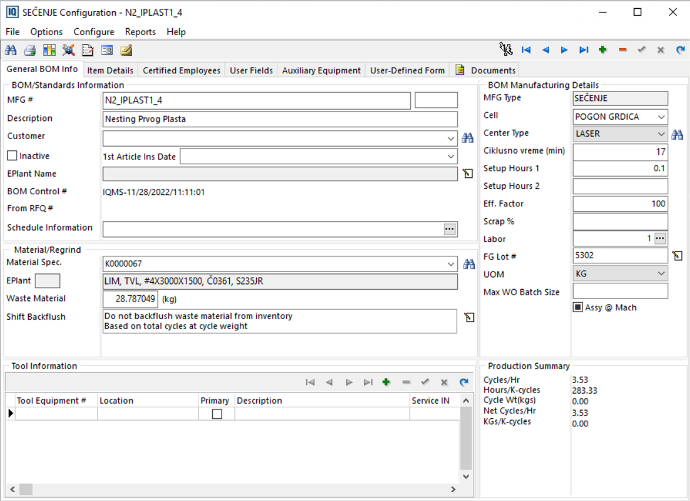This screenshot has width=690, height=501.
Task: Open the UOM dropdown showing KG
Action: [661, 274]
